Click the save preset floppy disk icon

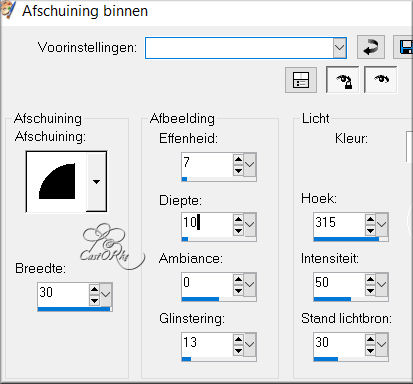[404, 47]
